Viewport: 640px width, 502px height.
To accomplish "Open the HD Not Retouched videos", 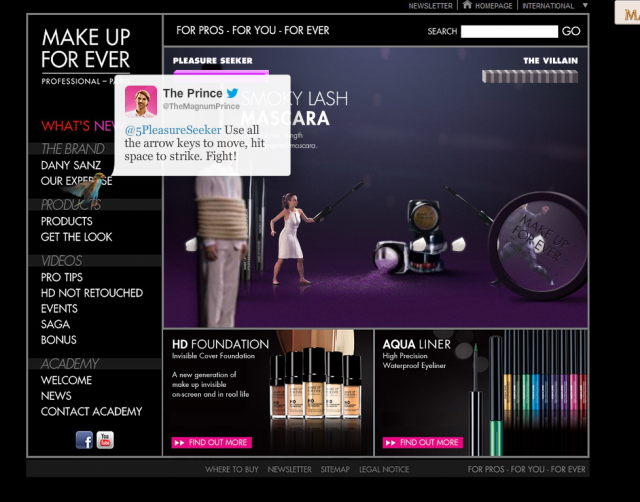I will point(92,293).
